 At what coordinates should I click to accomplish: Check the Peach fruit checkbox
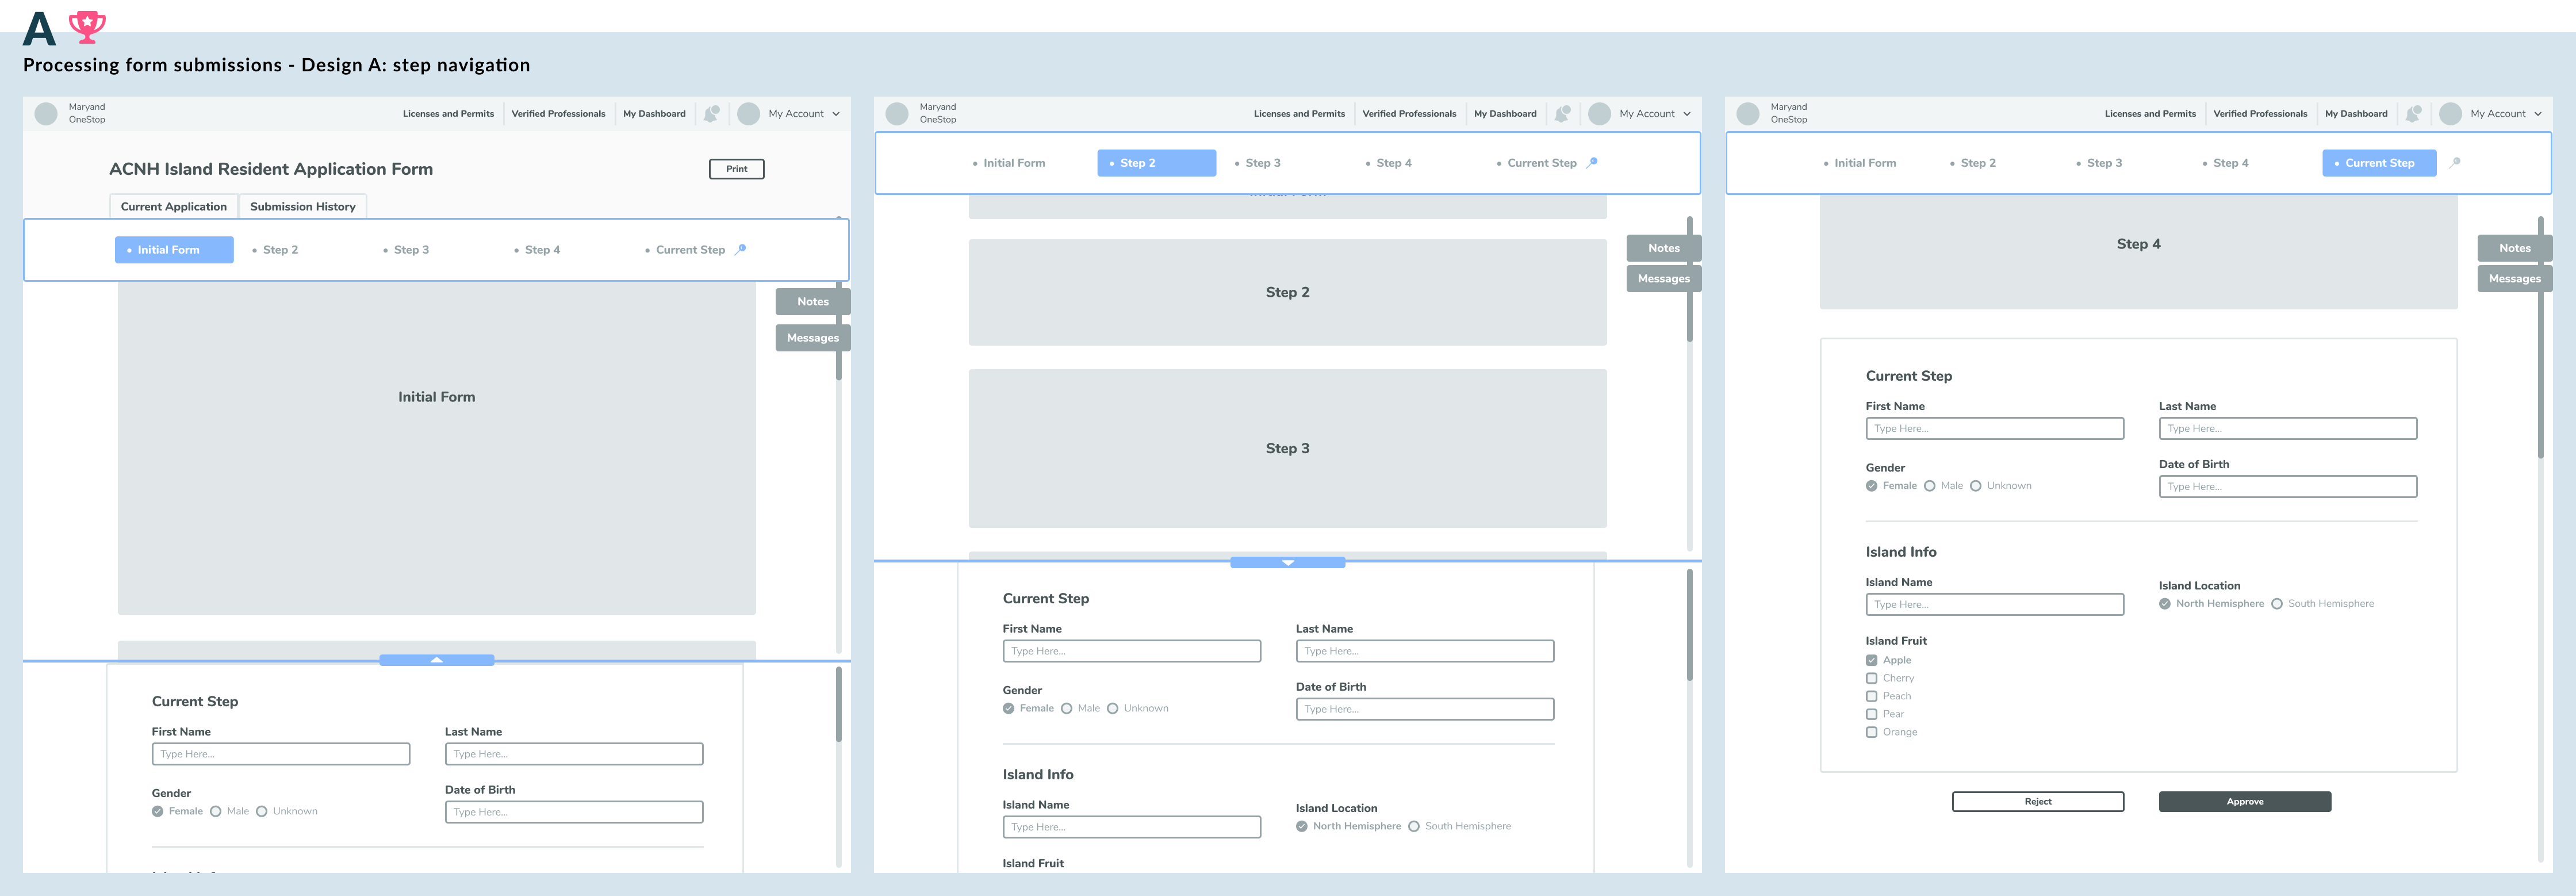pos(1872,696)
